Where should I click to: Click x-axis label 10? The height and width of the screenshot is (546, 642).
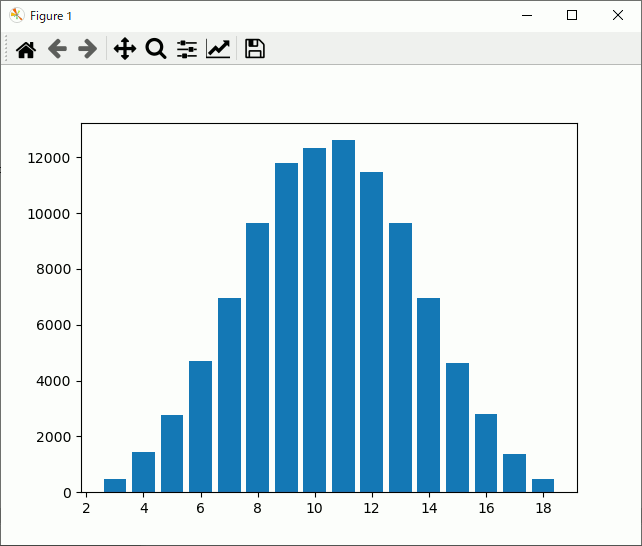pos(314,508)
